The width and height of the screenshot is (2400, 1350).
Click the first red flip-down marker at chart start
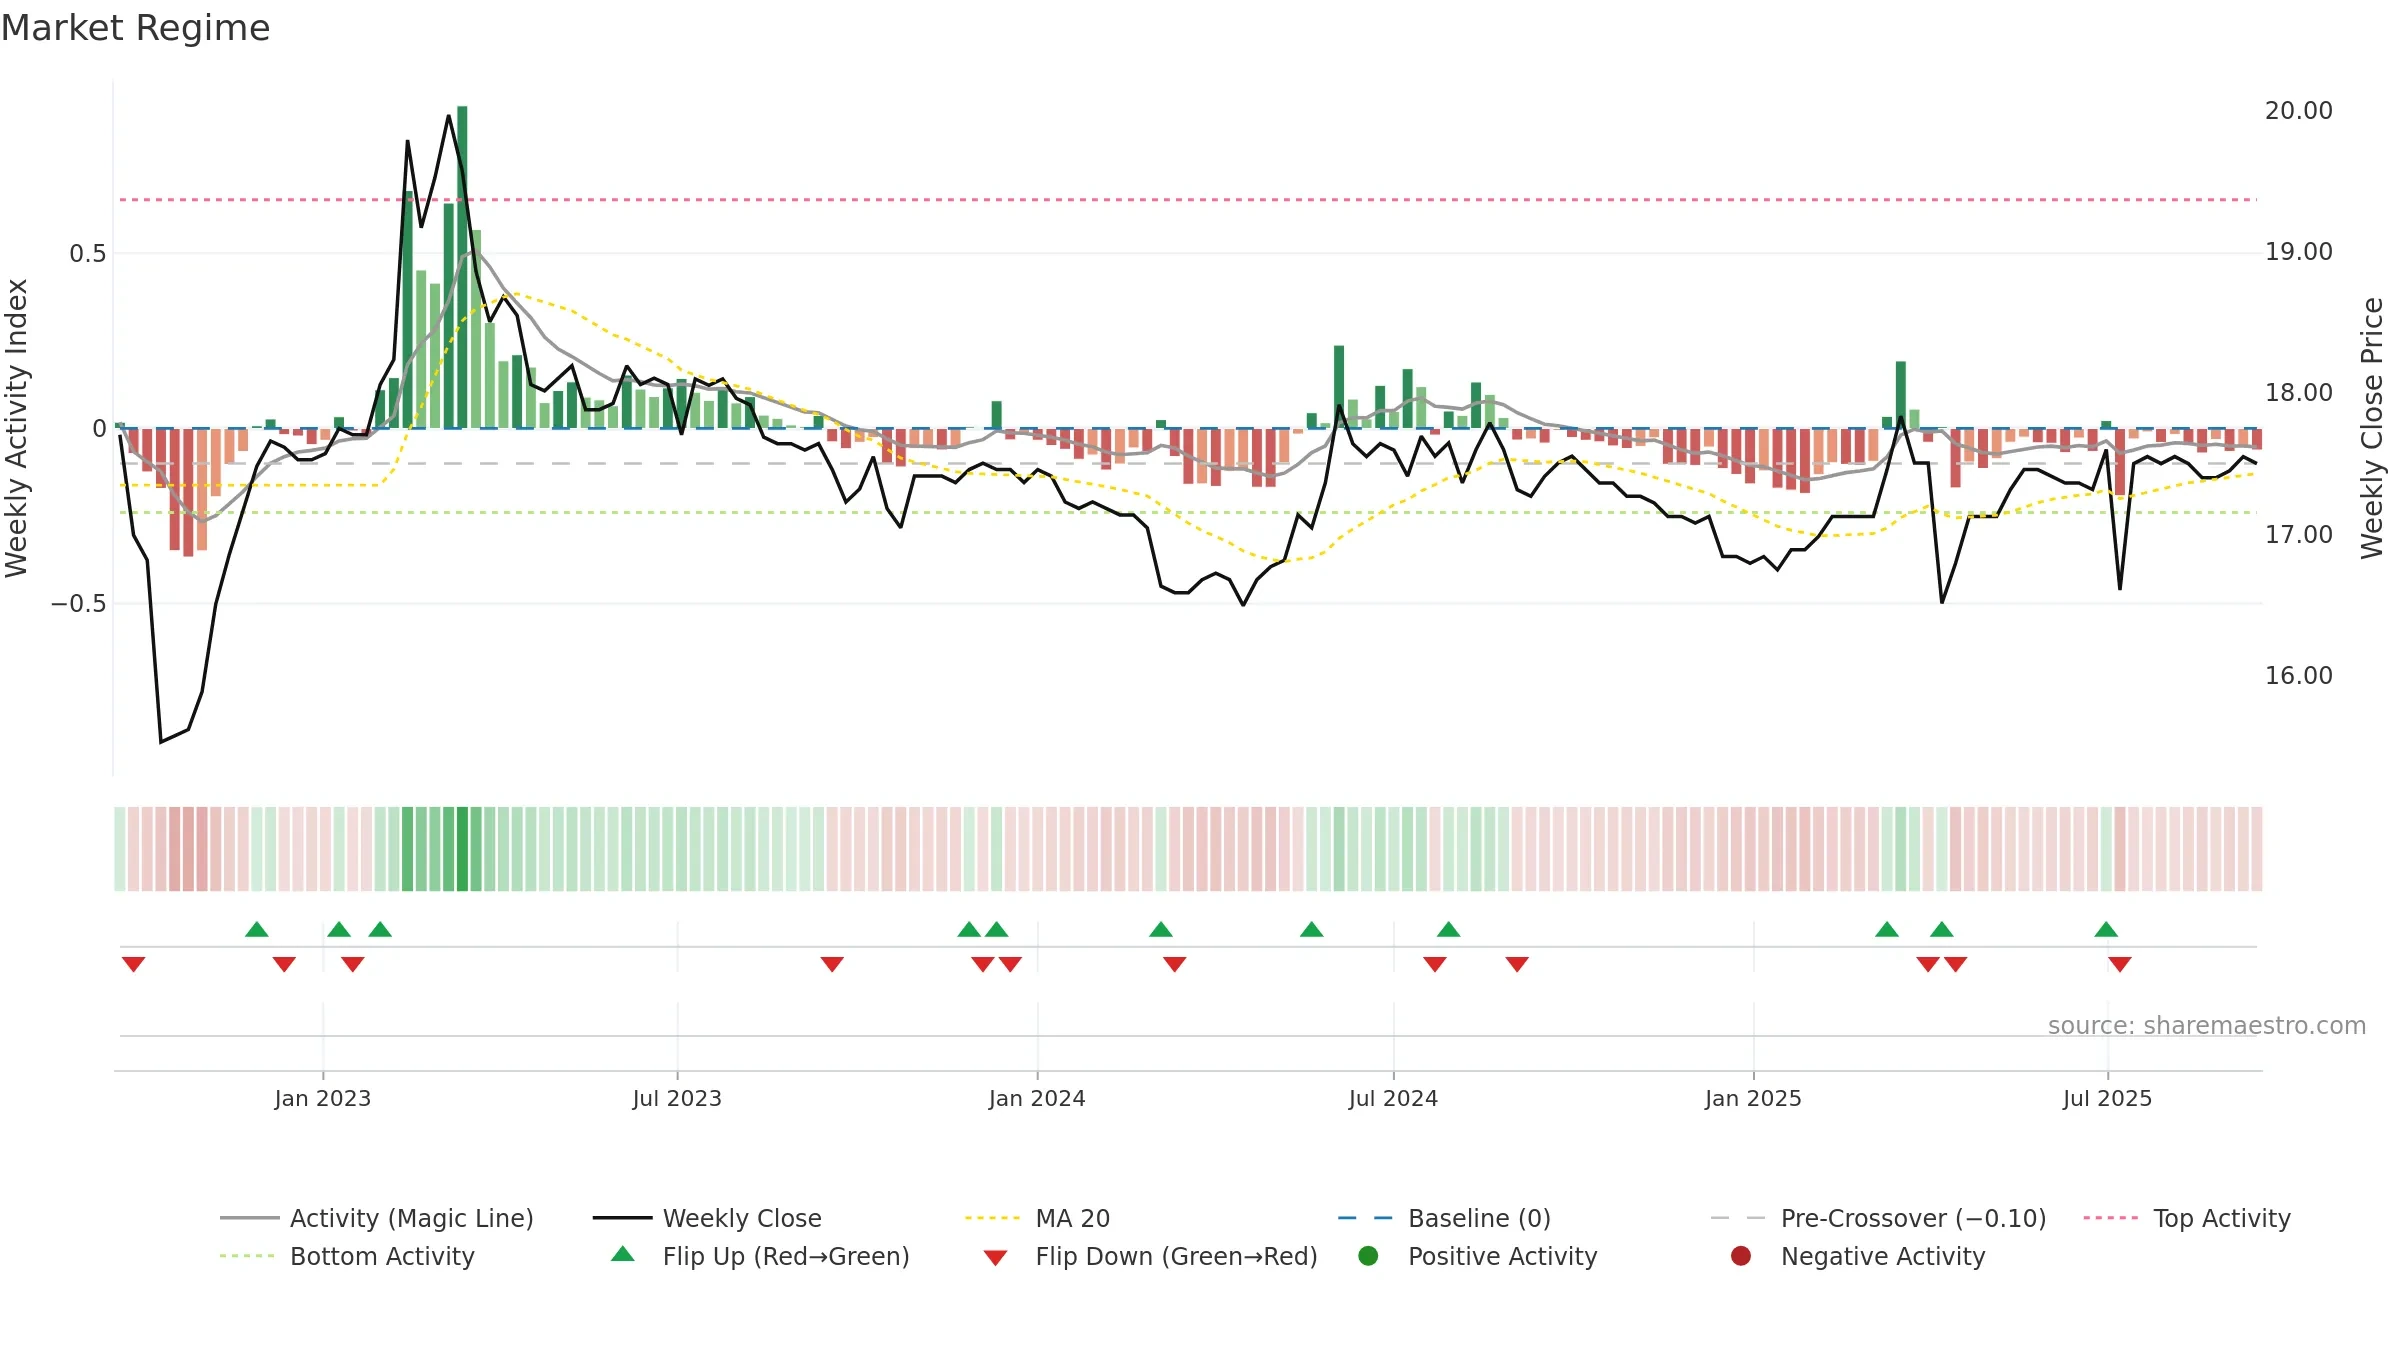(x=134, y=964)
